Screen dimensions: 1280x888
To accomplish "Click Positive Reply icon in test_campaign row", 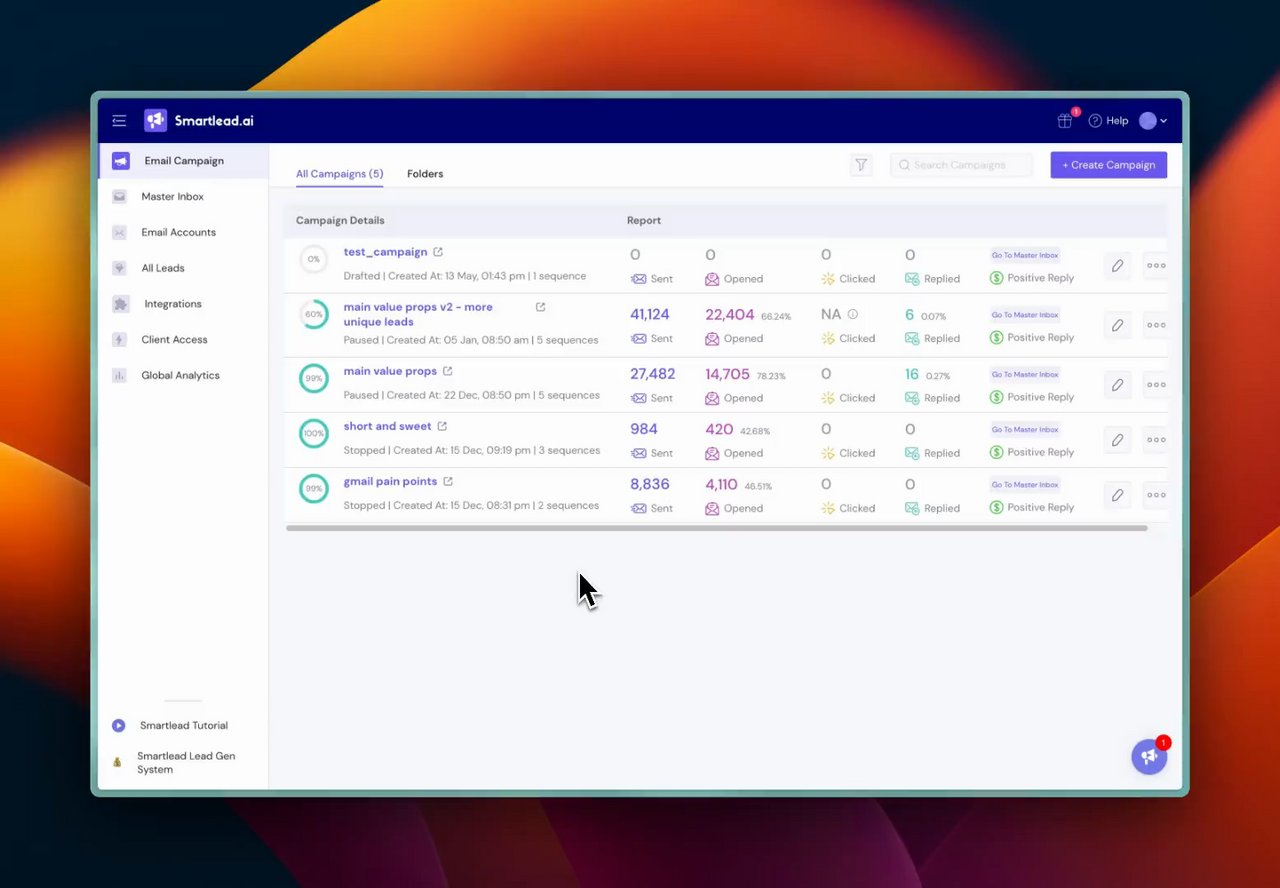I will pos(996,278).
